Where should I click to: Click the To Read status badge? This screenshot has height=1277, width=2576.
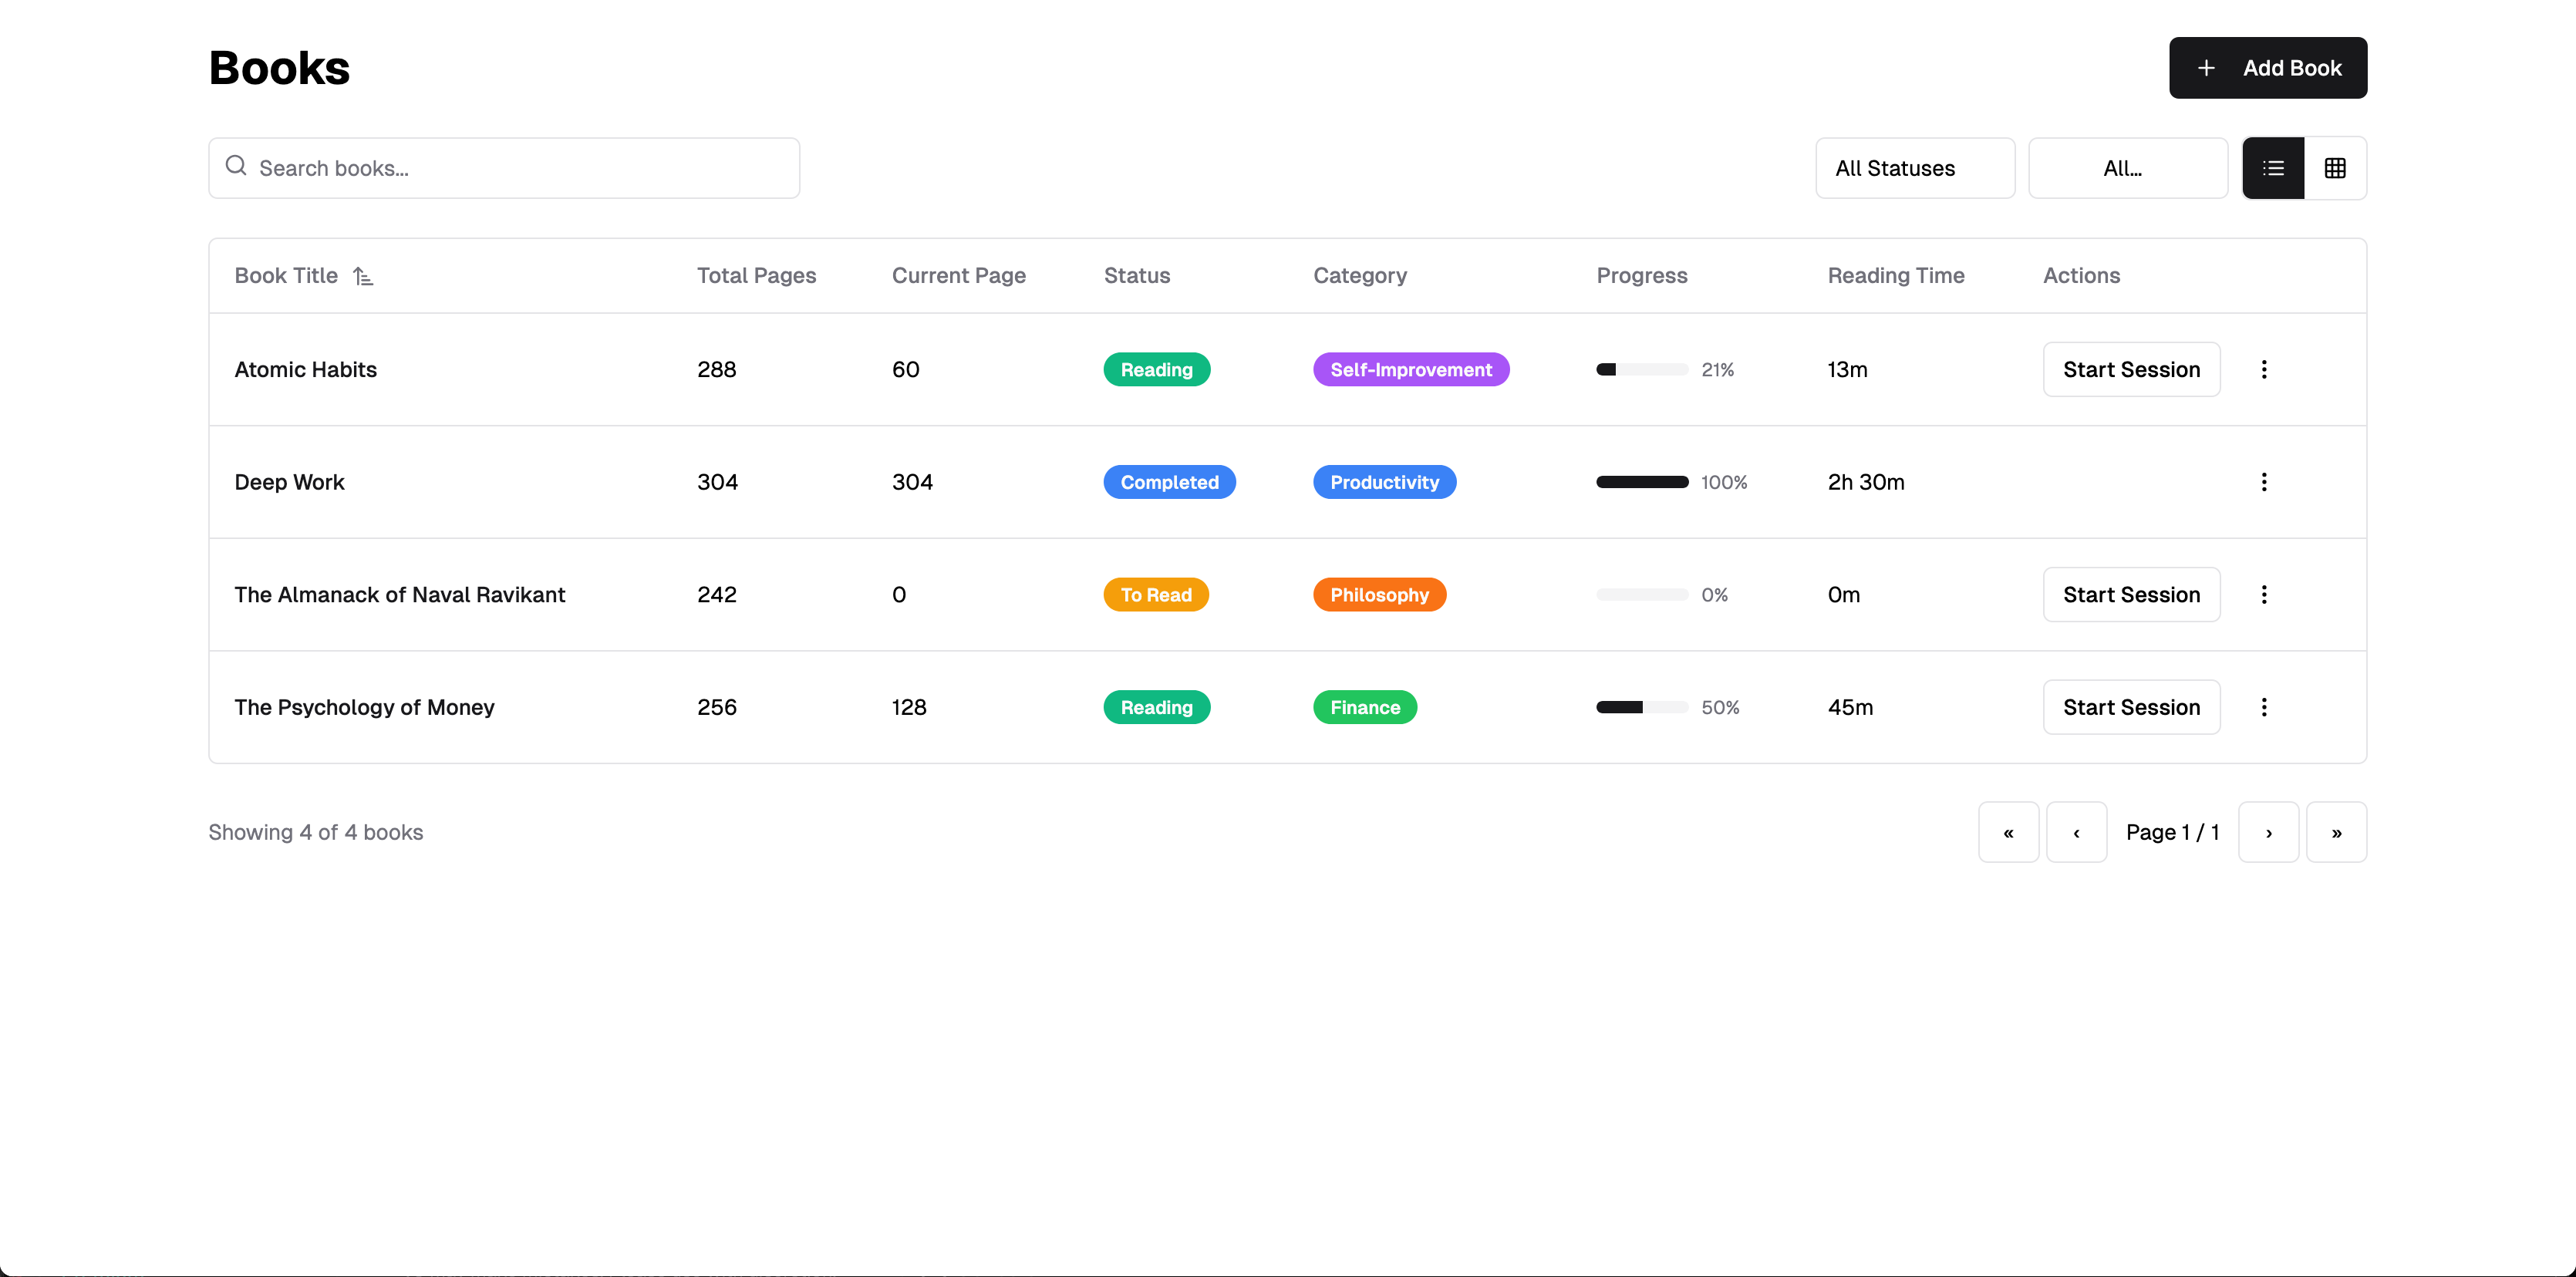coord(1156,595)
